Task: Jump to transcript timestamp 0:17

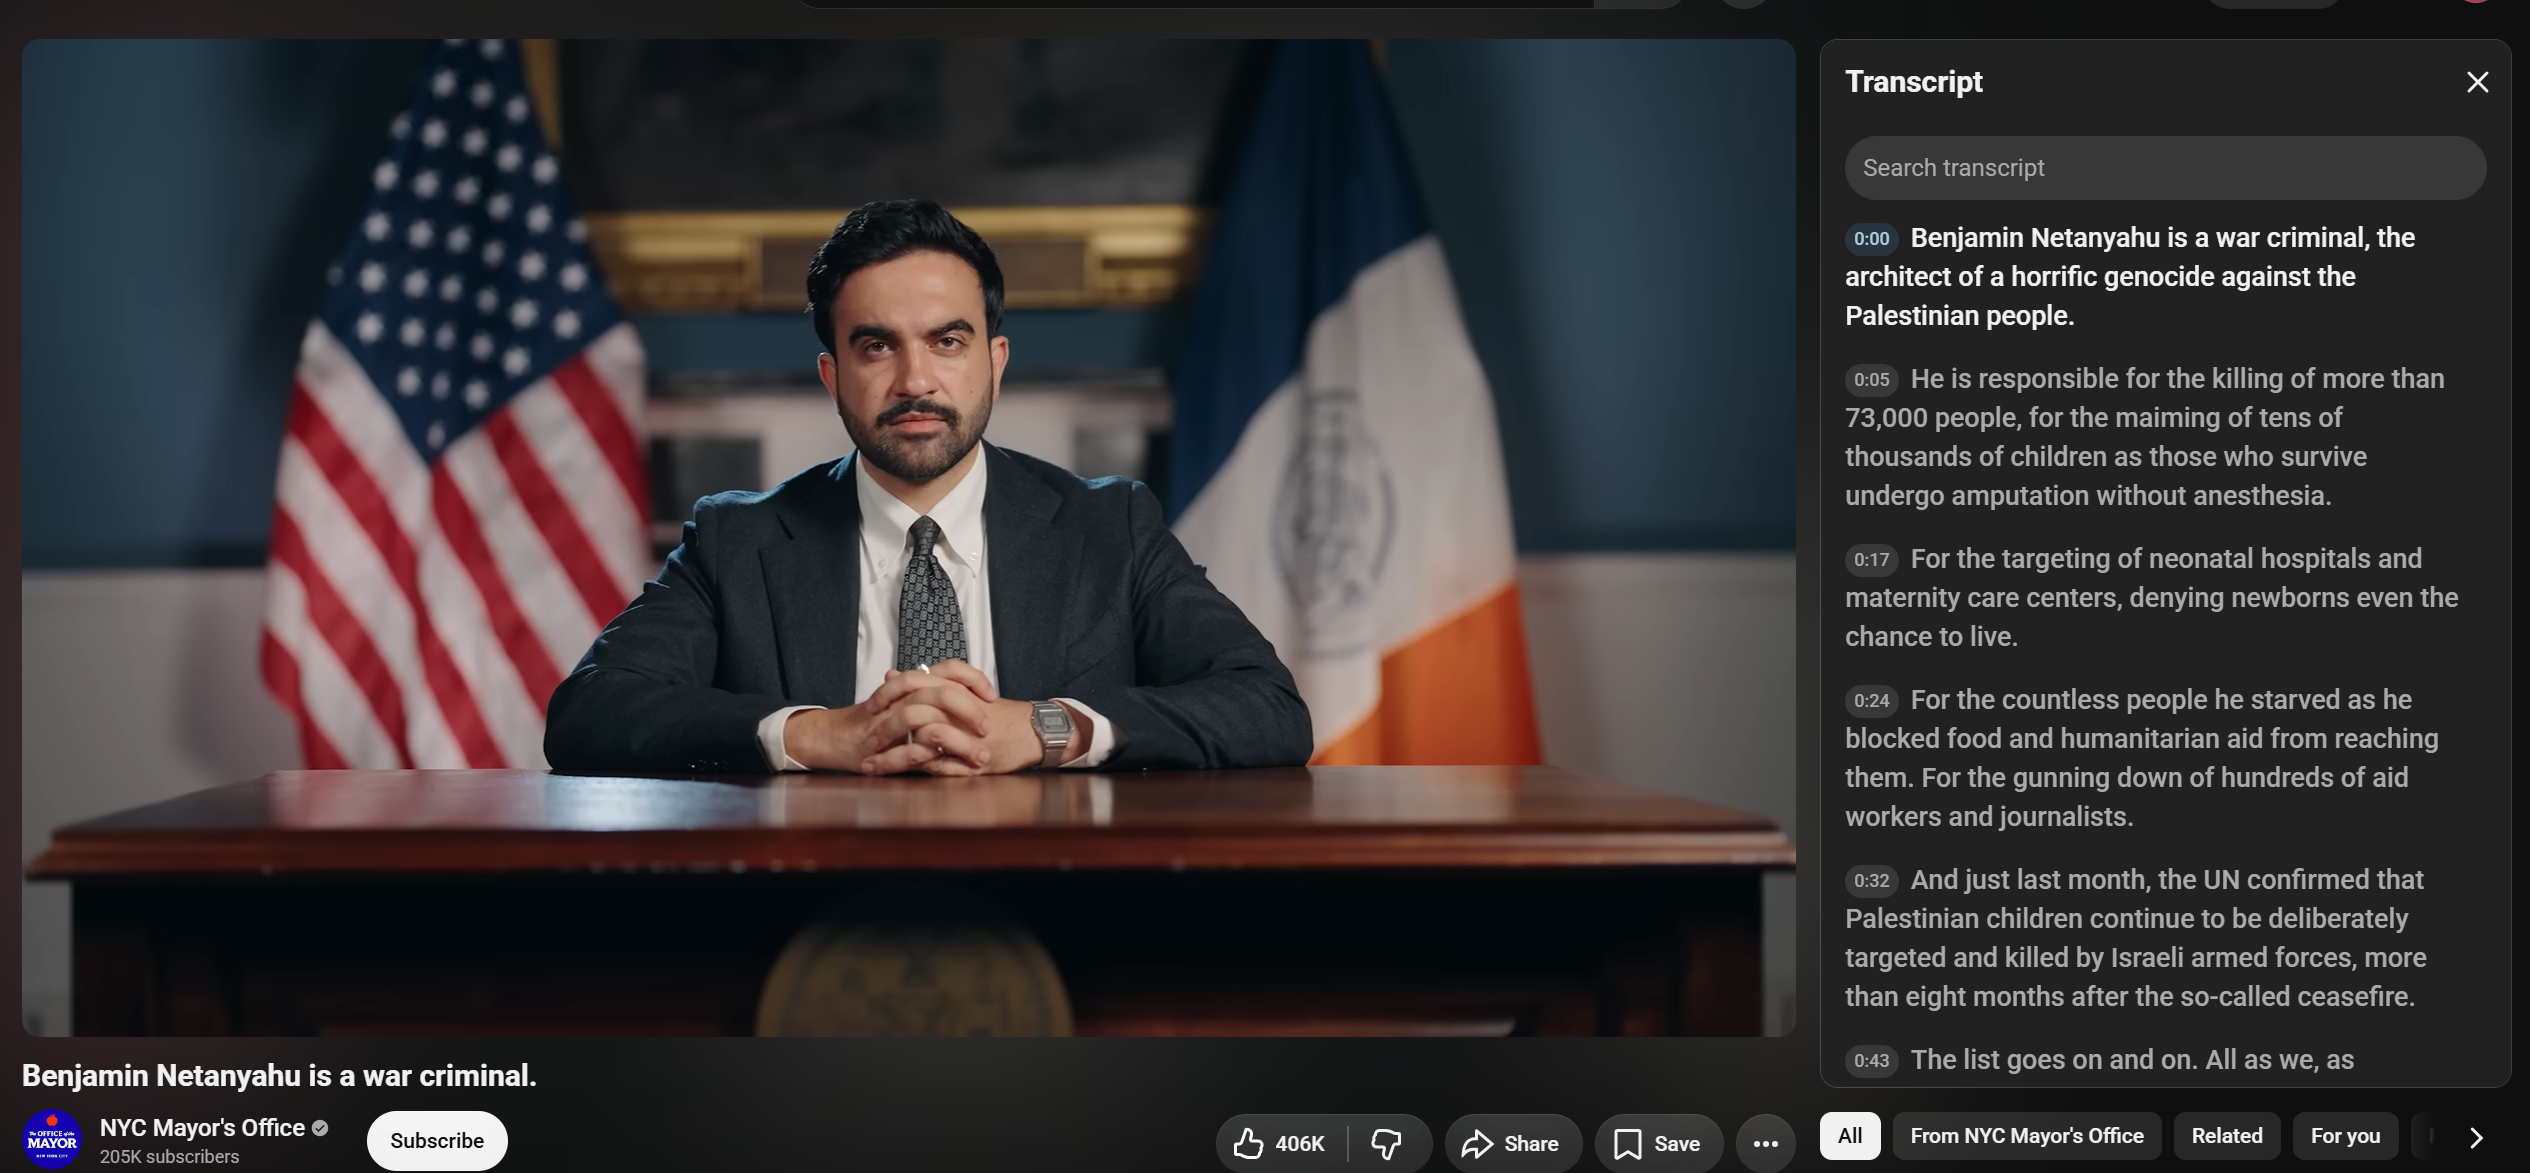Action: pos(1871,560)
